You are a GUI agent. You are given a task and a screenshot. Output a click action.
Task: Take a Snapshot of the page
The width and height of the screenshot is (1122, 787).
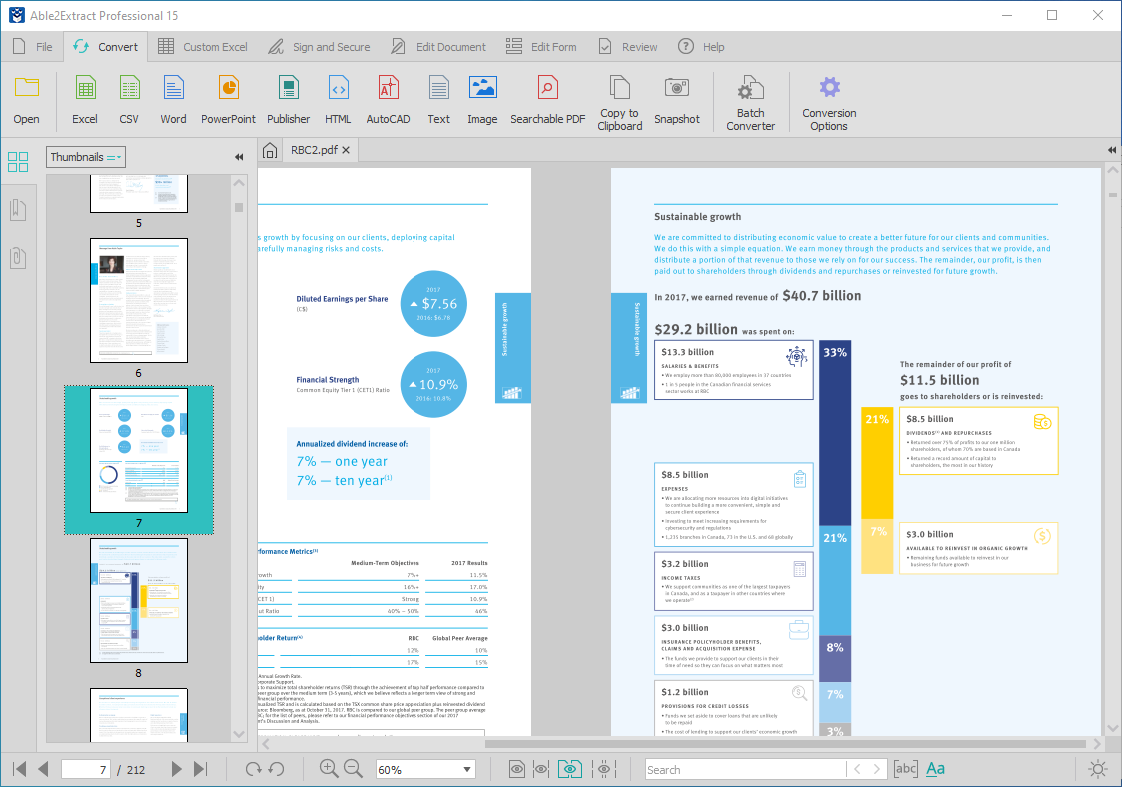[x=677, y=100]
